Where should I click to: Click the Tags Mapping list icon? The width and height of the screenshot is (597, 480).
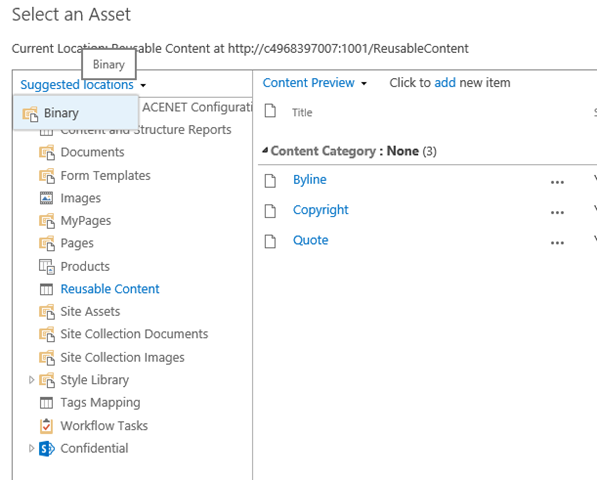[x=46, y=403]
